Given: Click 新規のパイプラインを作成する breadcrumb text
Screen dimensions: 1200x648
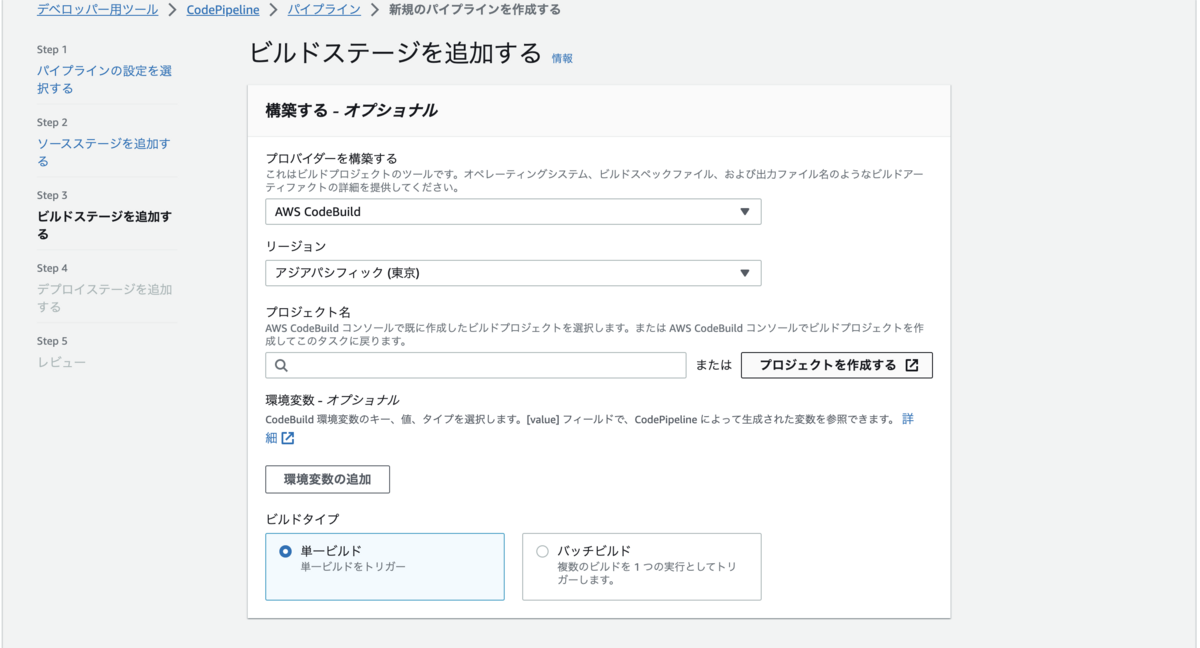Looking at the screenshot, I should point(475,9).
